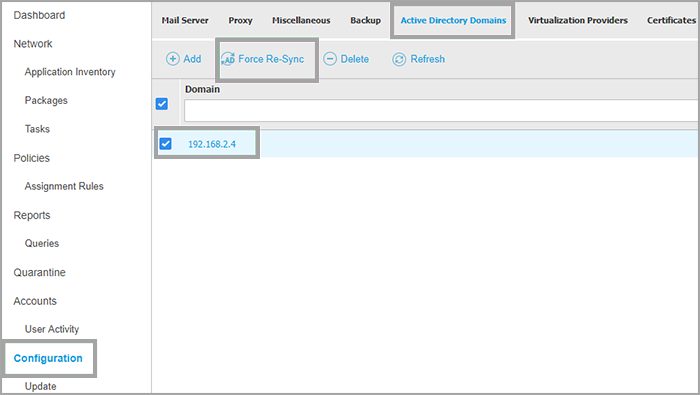Select Assignment Rules under Policies
Screen dimensions: 700x395
(64, 186)
